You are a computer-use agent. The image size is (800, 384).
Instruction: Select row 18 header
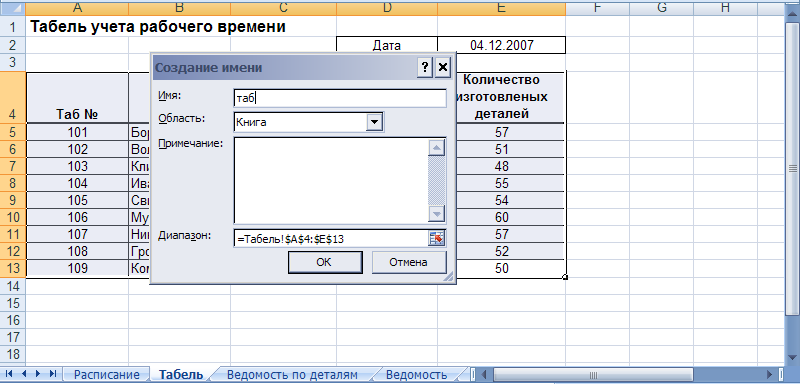(12, 354)
